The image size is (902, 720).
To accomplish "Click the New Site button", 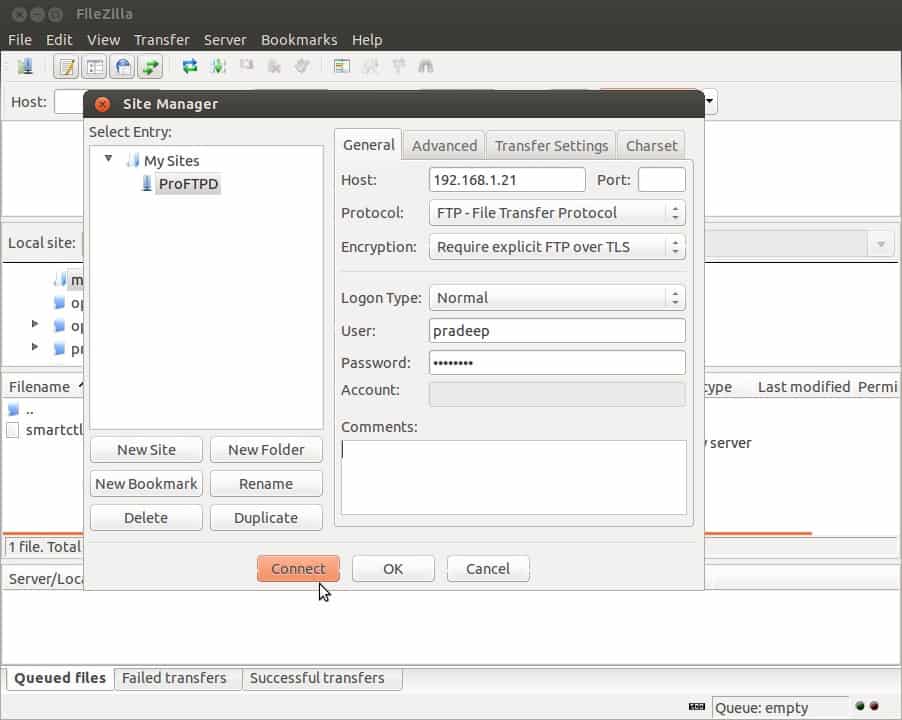I will point(146,450).
